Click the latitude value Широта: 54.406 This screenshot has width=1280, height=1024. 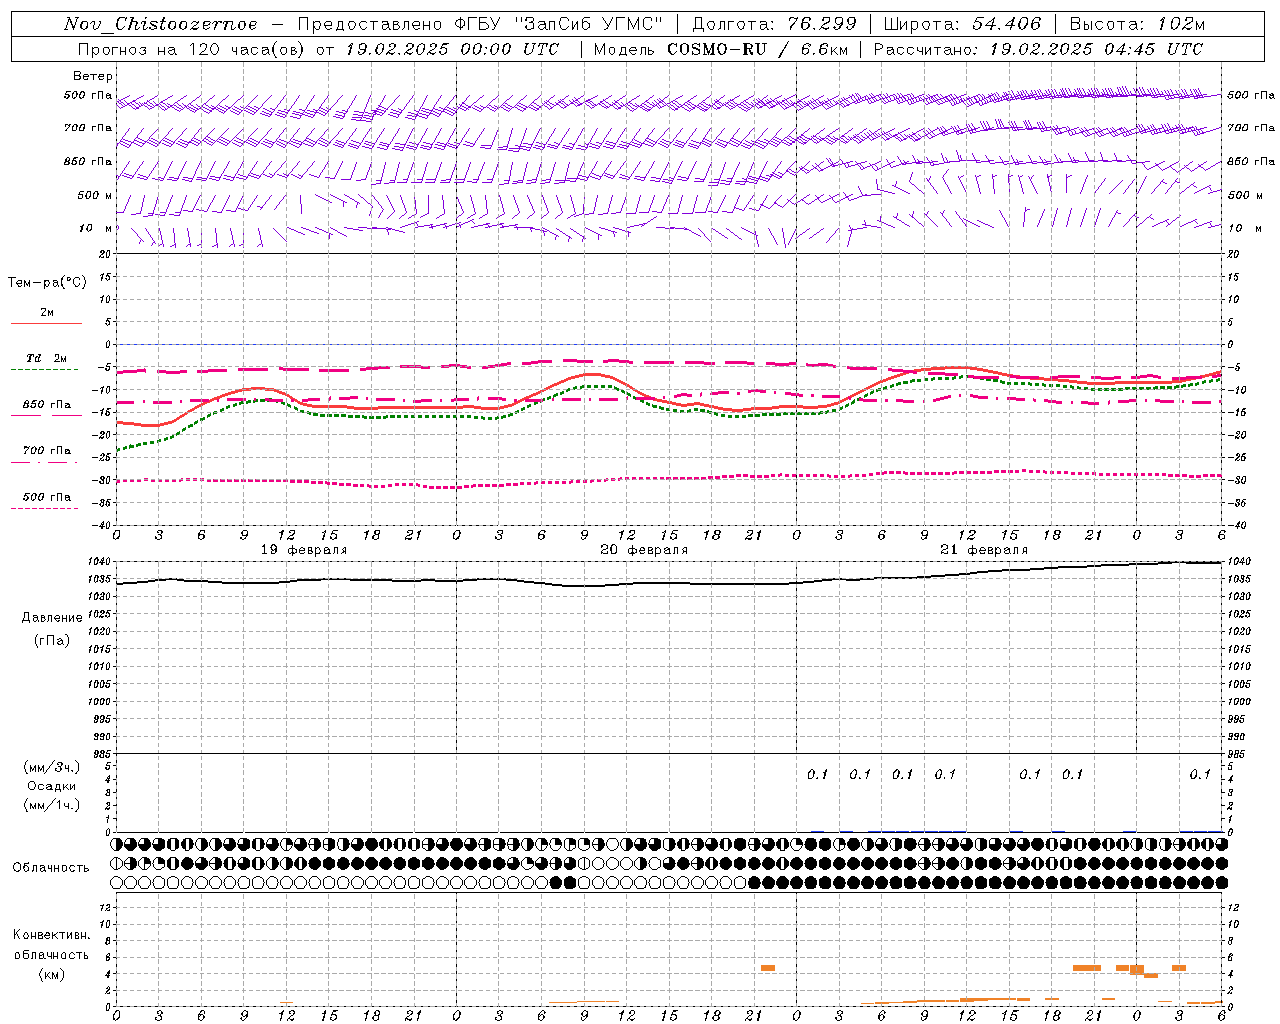pos(962,24)
